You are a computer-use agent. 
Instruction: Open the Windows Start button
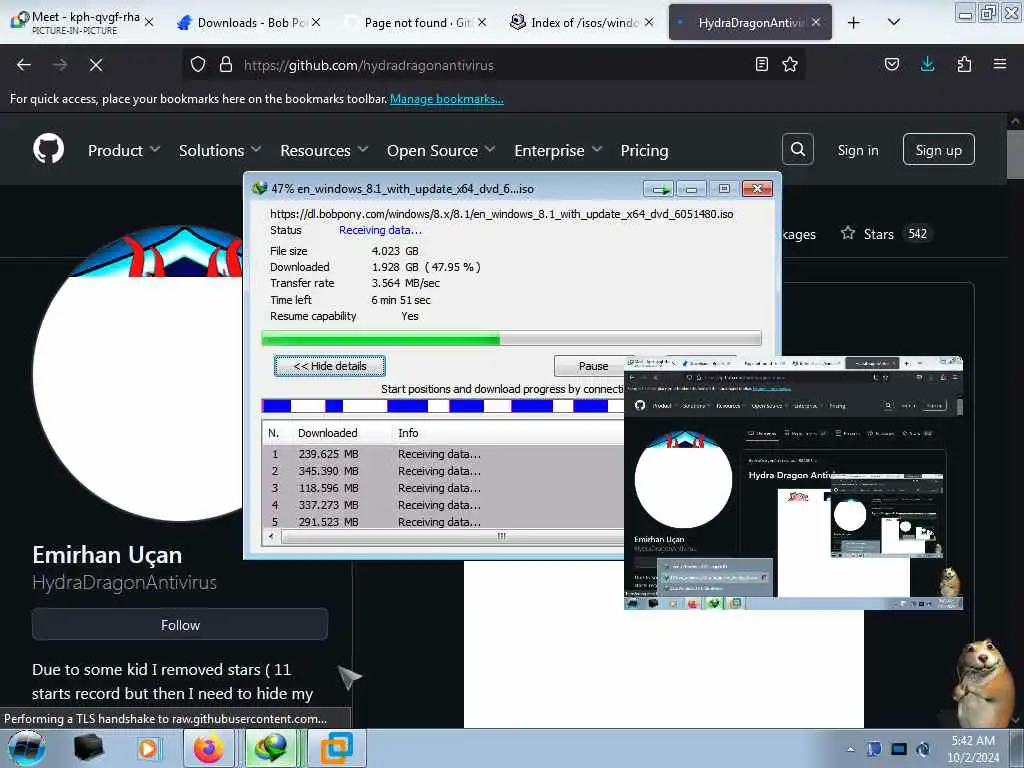(x=27, y=748)
